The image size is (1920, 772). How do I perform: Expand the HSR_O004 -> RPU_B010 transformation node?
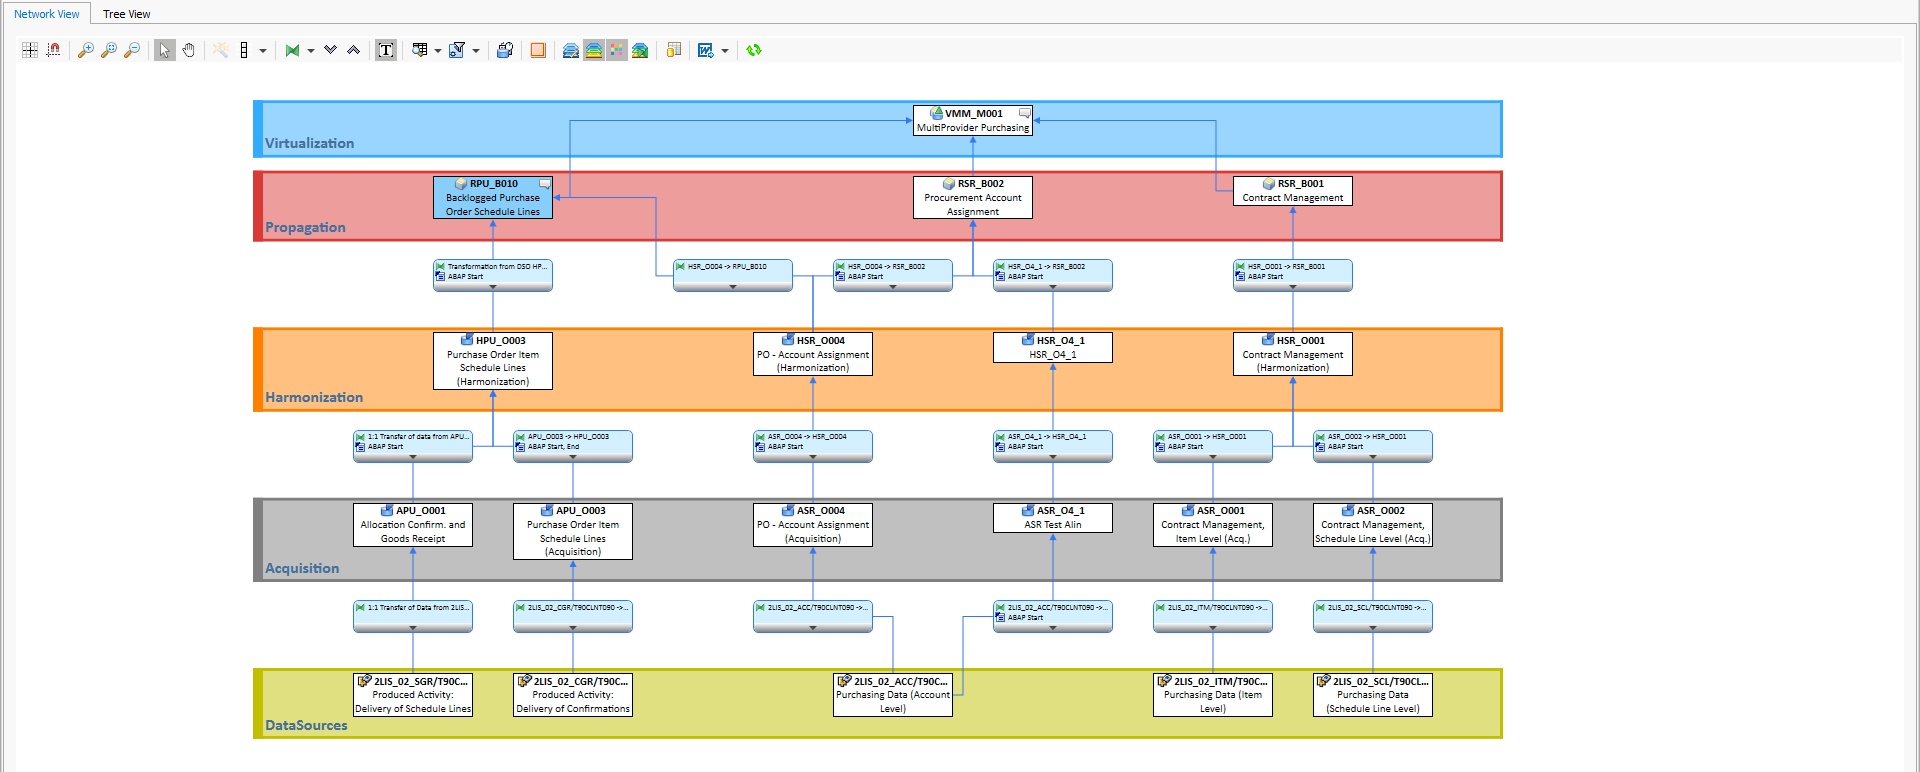point(732,287)
